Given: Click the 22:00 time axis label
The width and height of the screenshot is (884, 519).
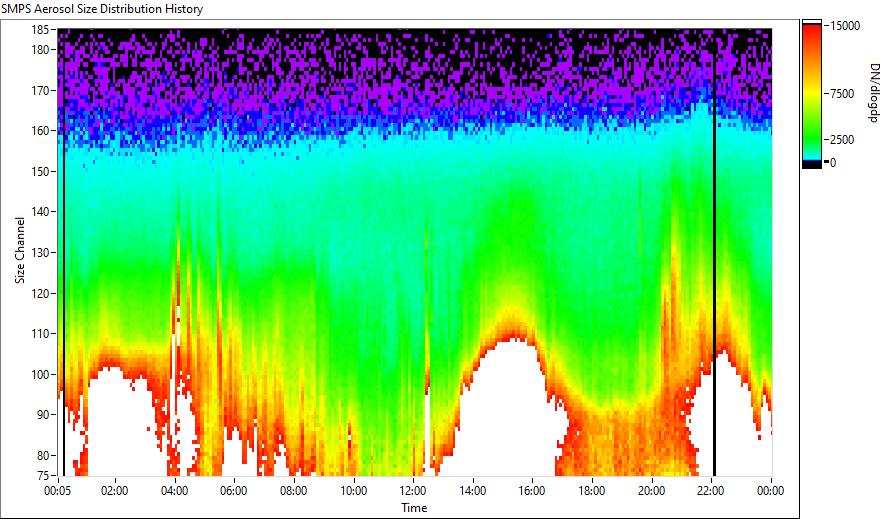Looking at the screenshot, I should click(x=710, y=491).
